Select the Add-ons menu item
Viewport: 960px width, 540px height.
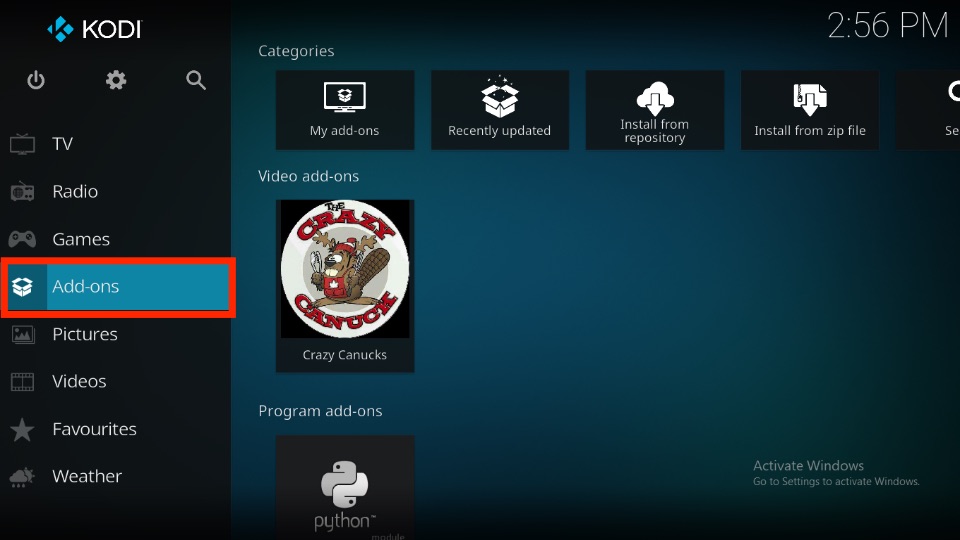point(118,287)
